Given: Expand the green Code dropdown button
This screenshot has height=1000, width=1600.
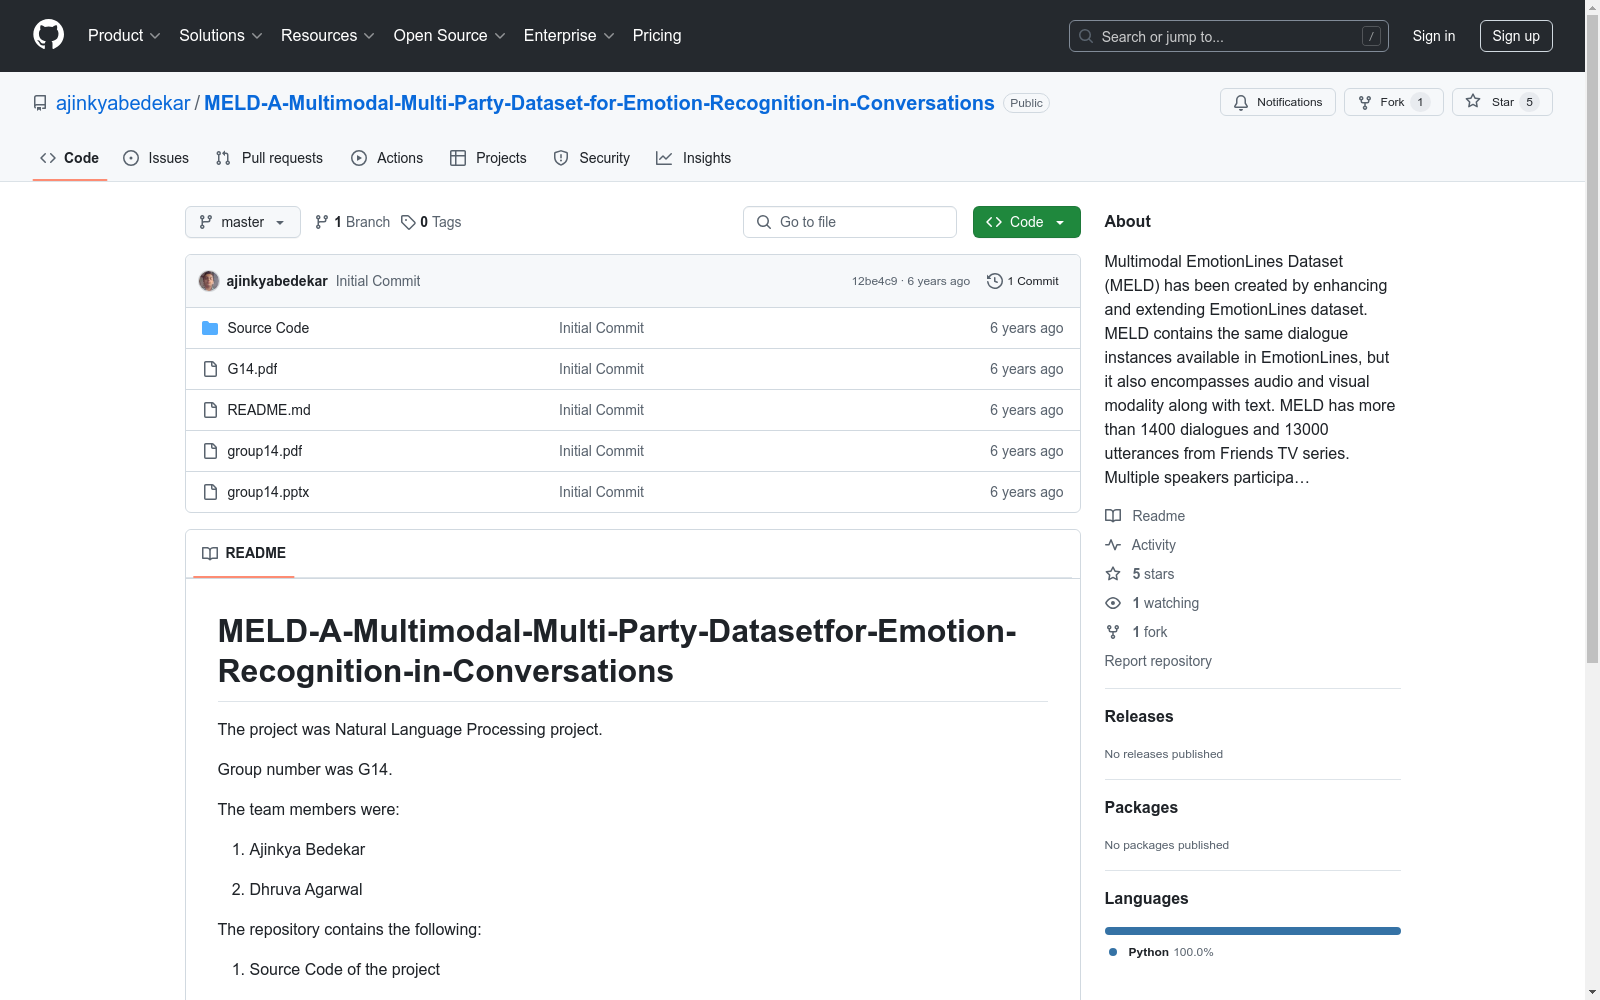Looking at the screenshot, I should click(1026, 222).
